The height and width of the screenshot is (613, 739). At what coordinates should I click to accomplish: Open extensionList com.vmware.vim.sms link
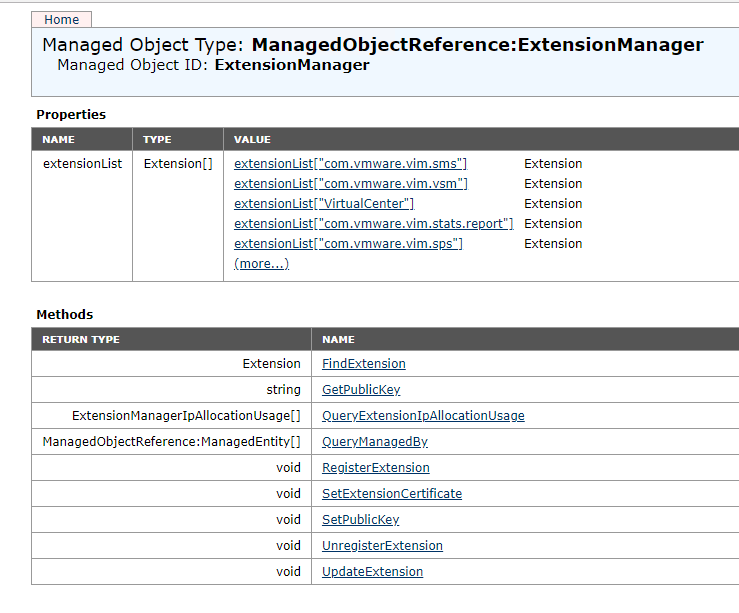click(x=350, y=163)
